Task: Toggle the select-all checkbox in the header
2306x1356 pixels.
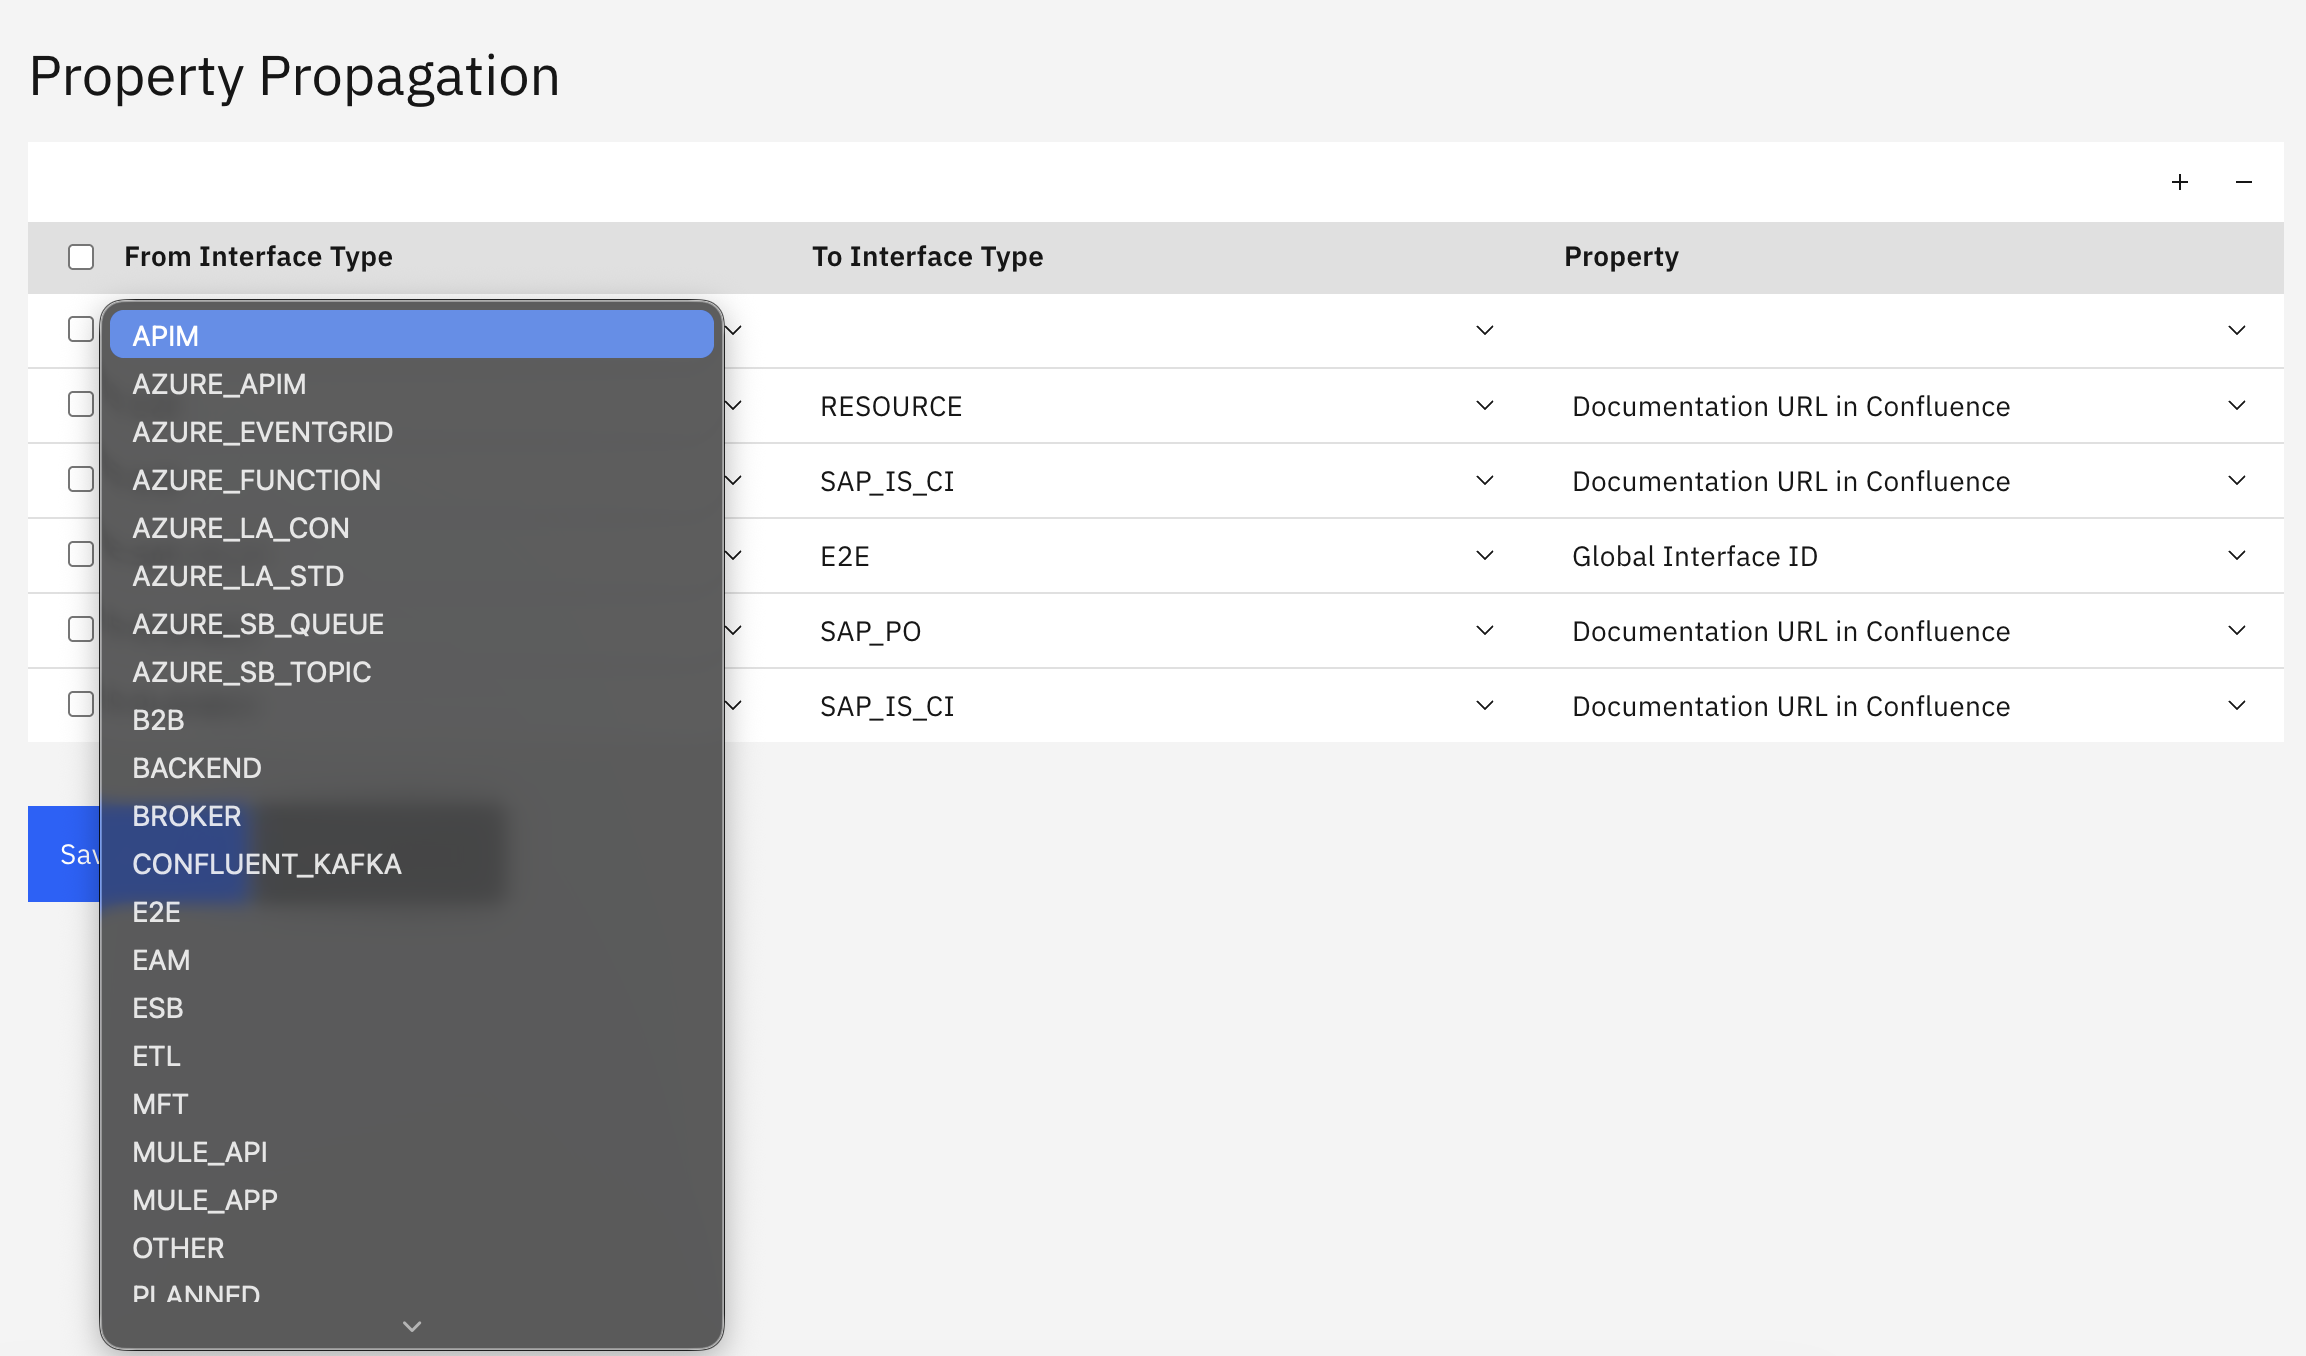Action: (81, 257)
